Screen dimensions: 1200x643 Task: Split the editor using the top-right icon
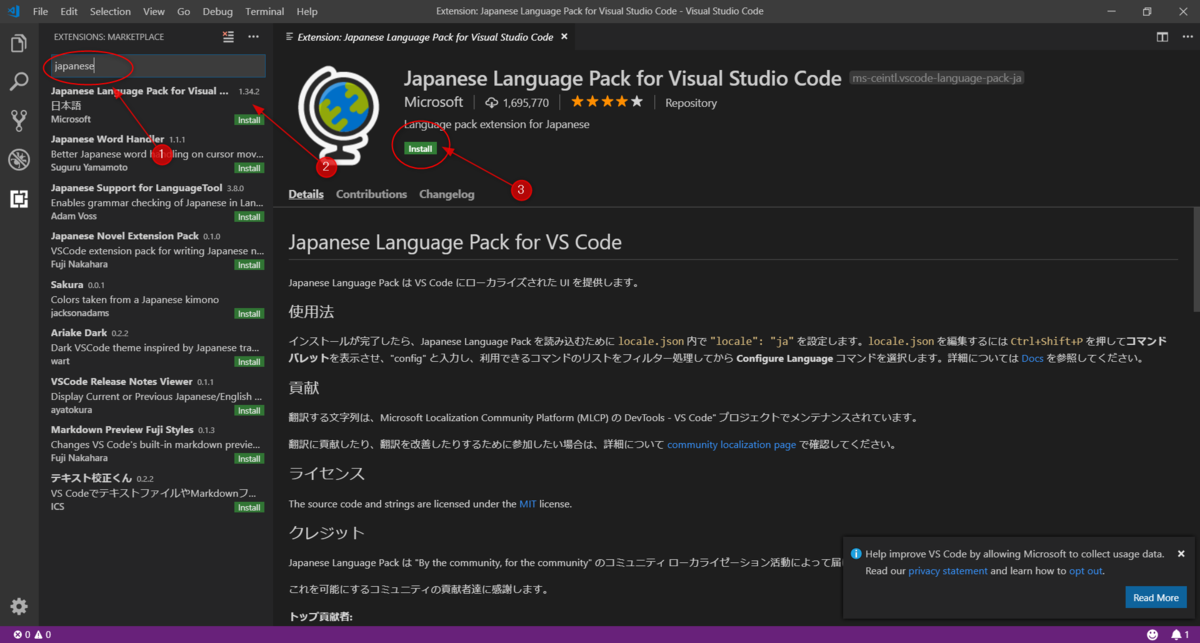click(1162, 36)
